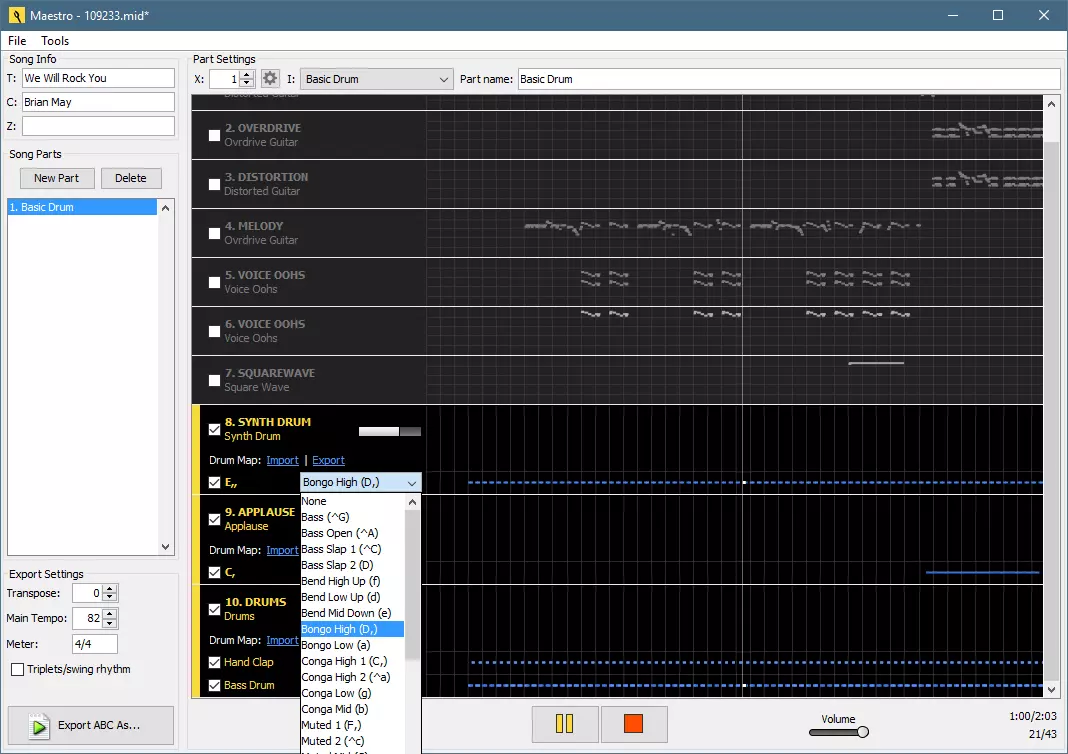
Task: Click the Export drum map link
Action: 328,460
